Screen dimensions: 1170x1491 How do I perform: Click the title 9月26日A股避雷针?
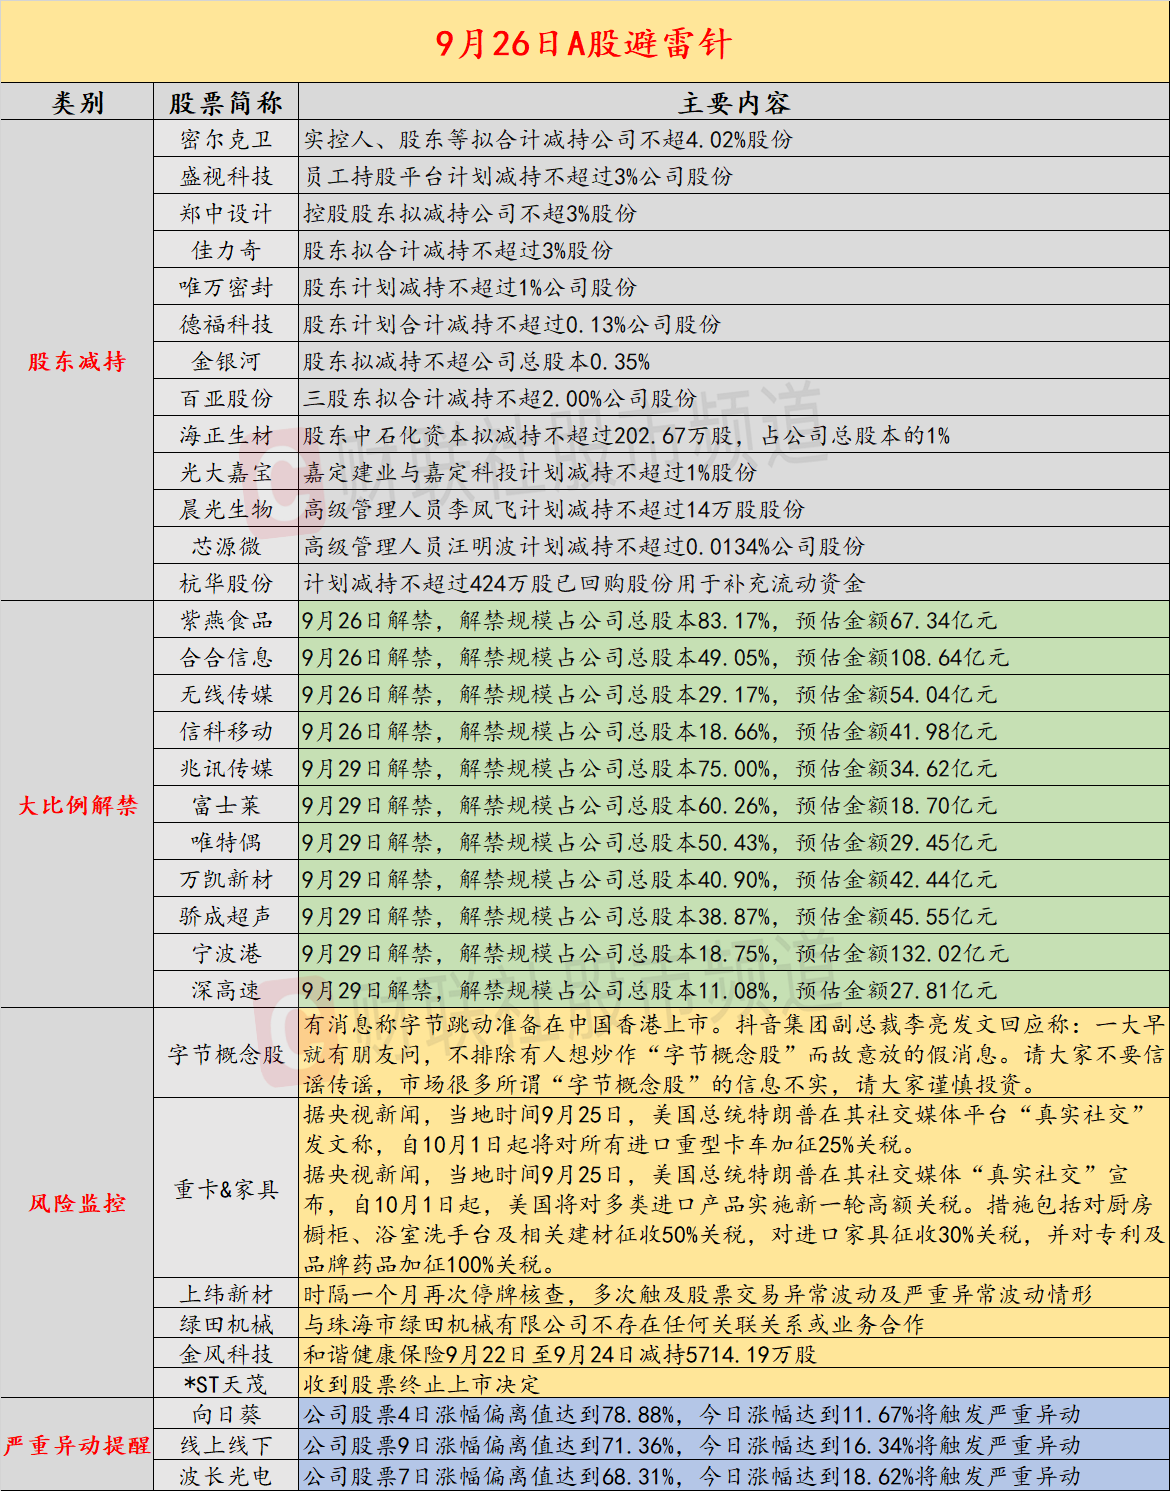[584, 43]
